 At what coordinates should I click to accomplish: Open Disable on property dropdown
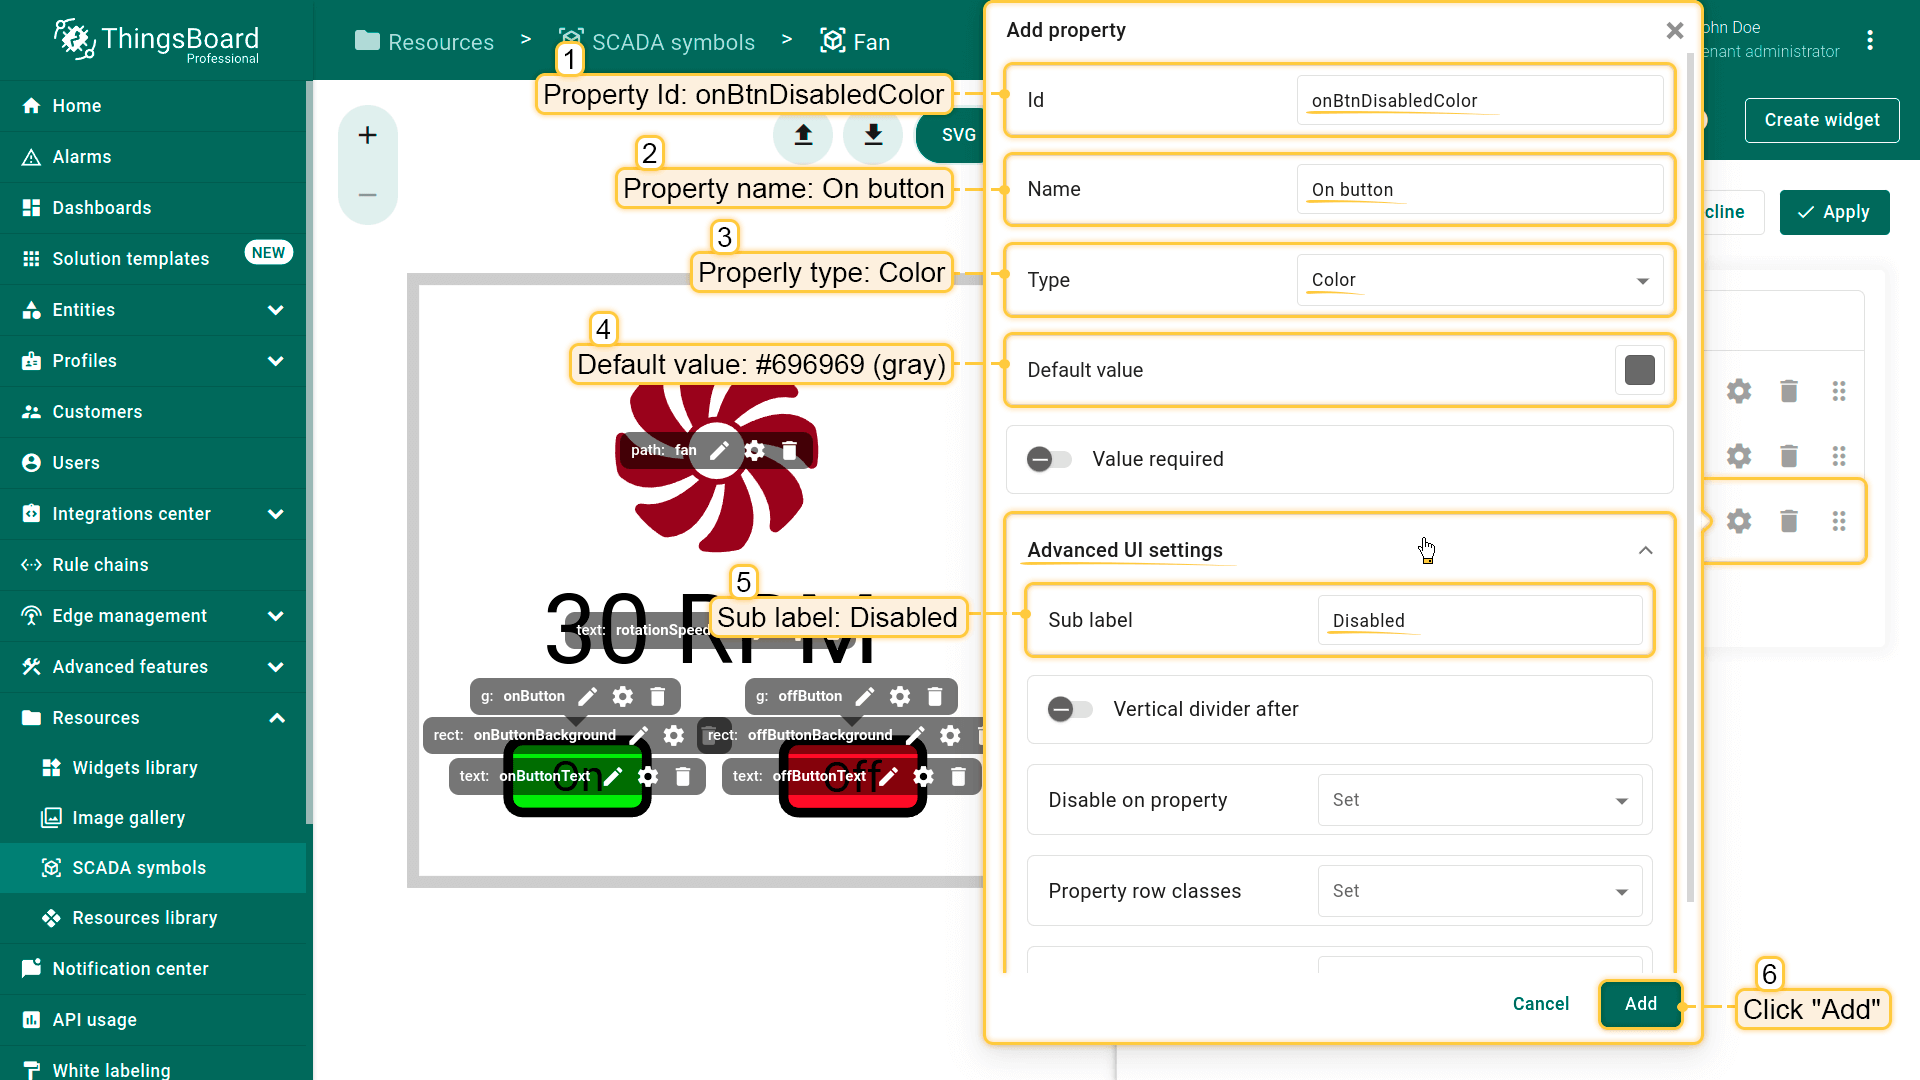point(1479,800)
